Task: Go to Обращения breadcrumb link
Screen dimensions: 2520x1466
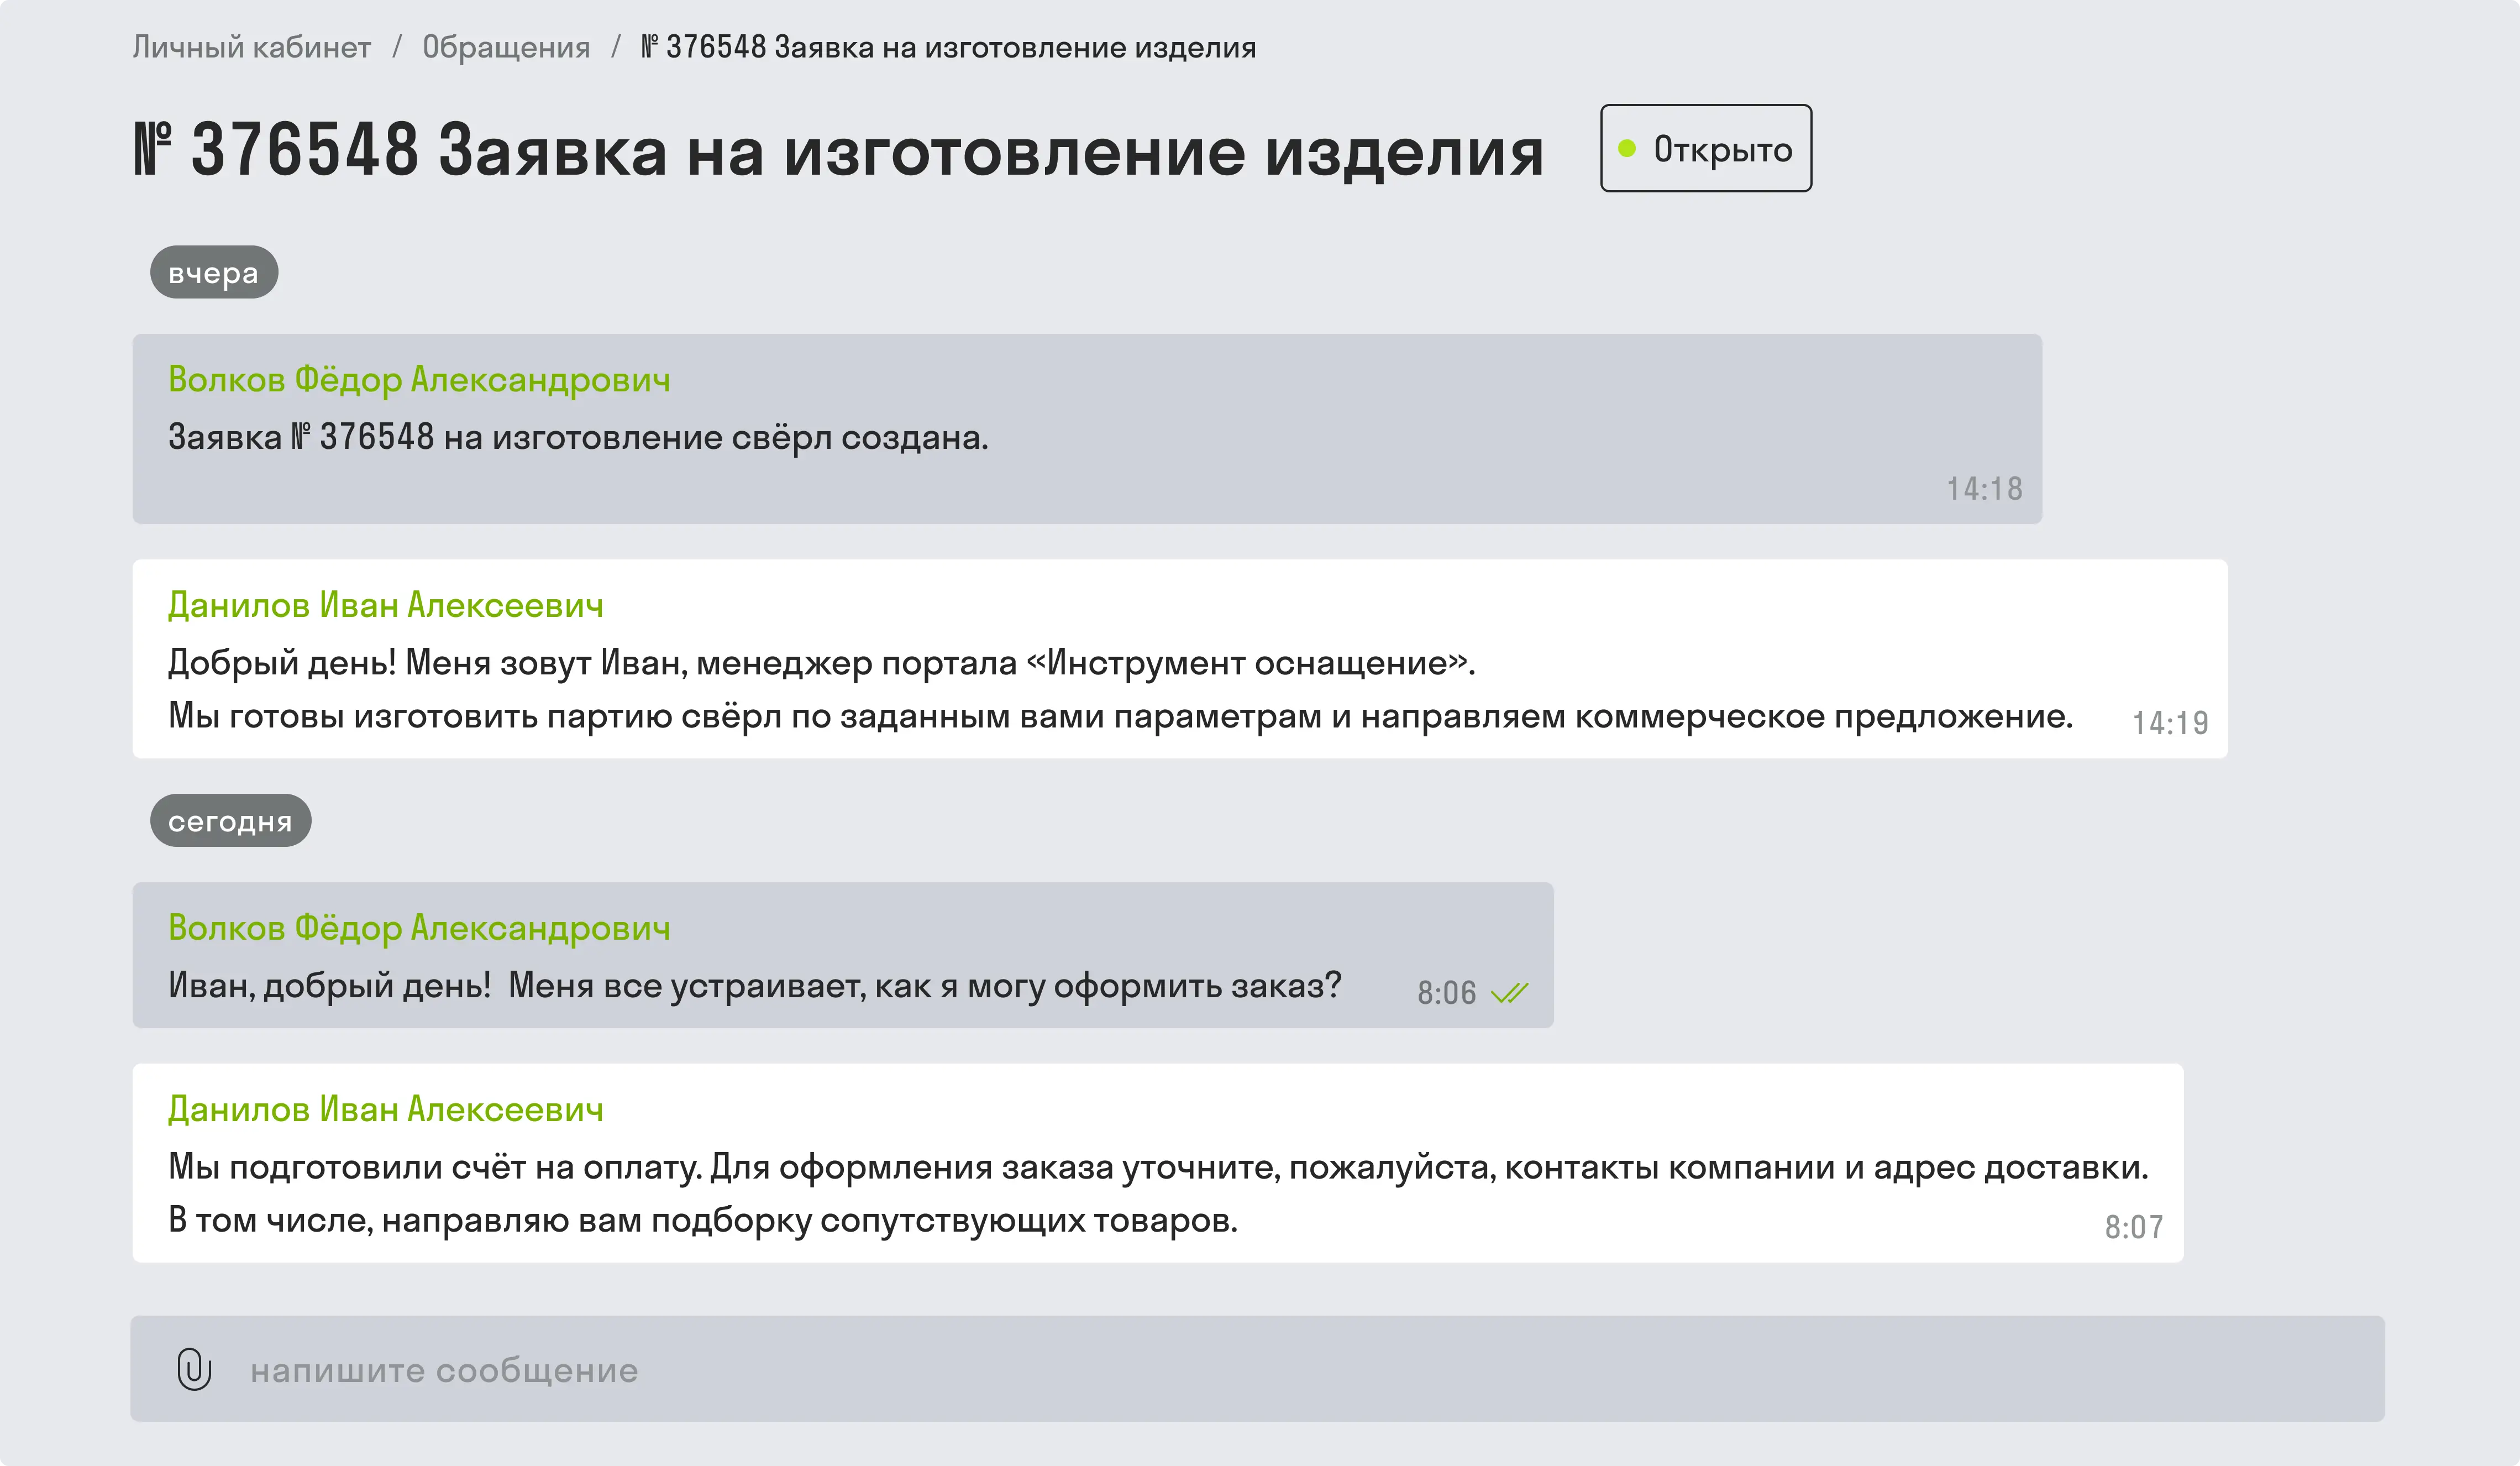Action: 506,47
